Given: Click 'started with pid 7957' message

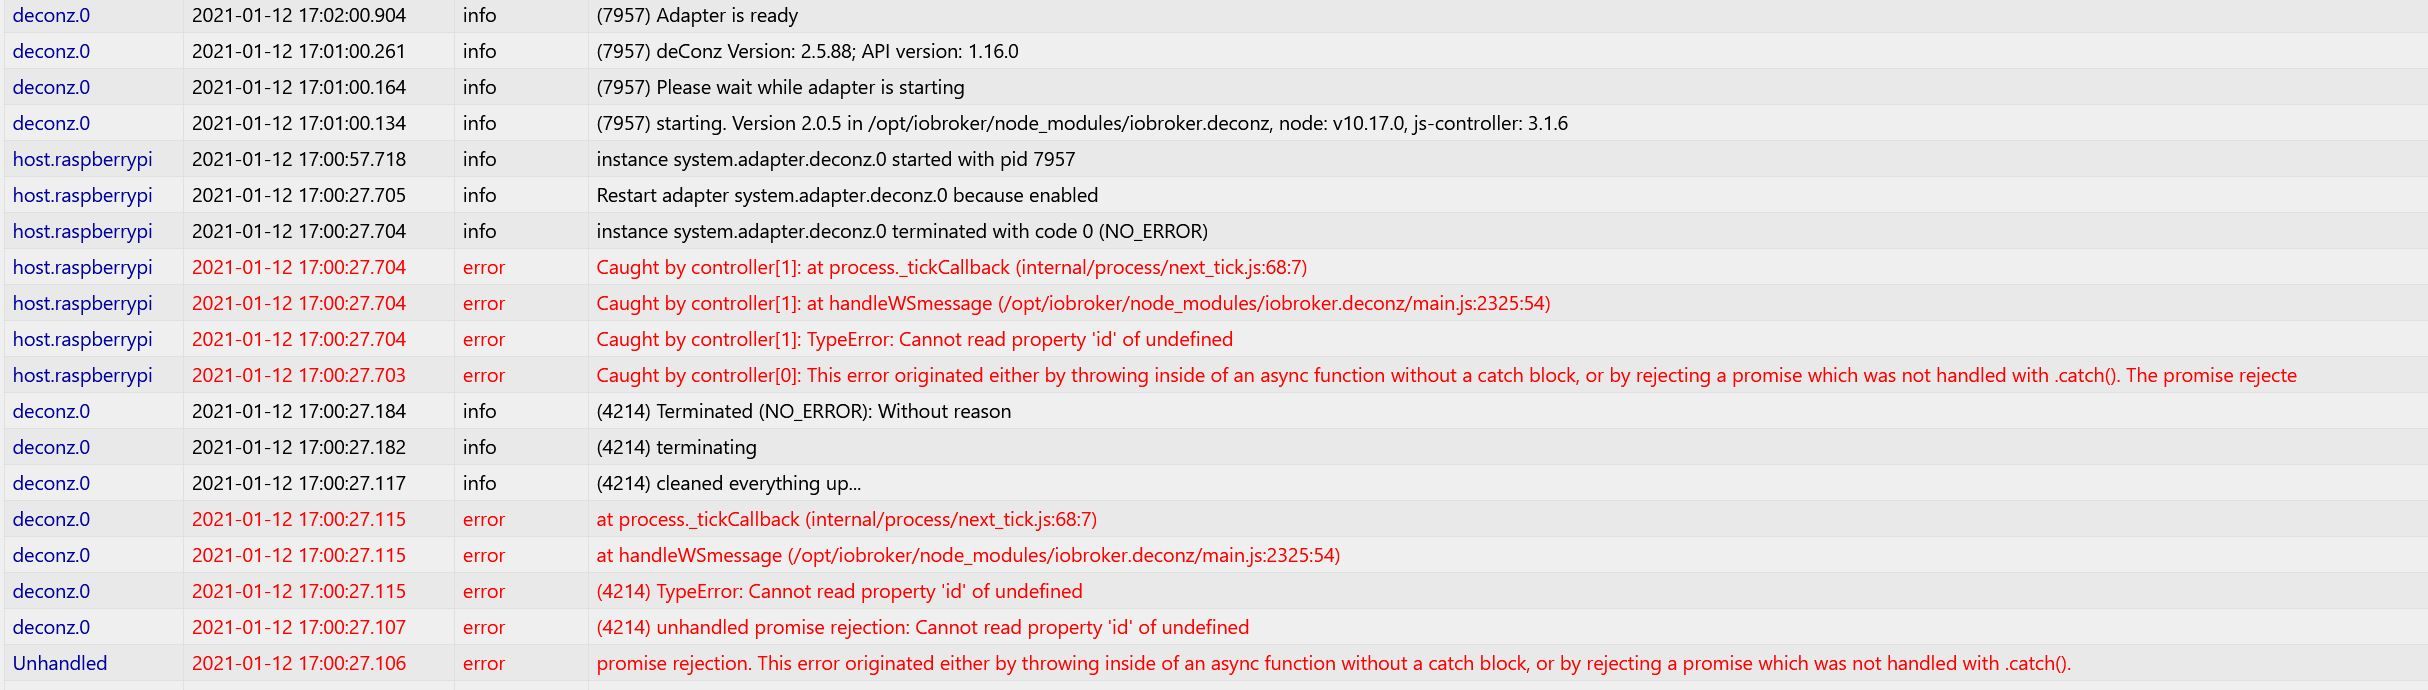Looking at the screenshot, I should [835, 159].
